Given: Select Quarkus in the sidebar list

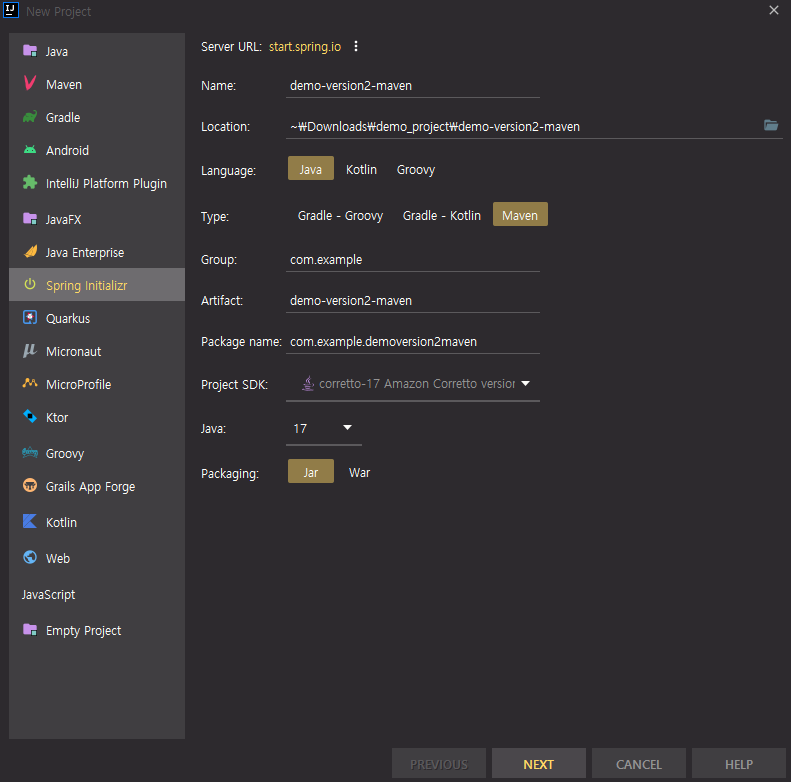Looking at the screenshot, I should [97, 318].
